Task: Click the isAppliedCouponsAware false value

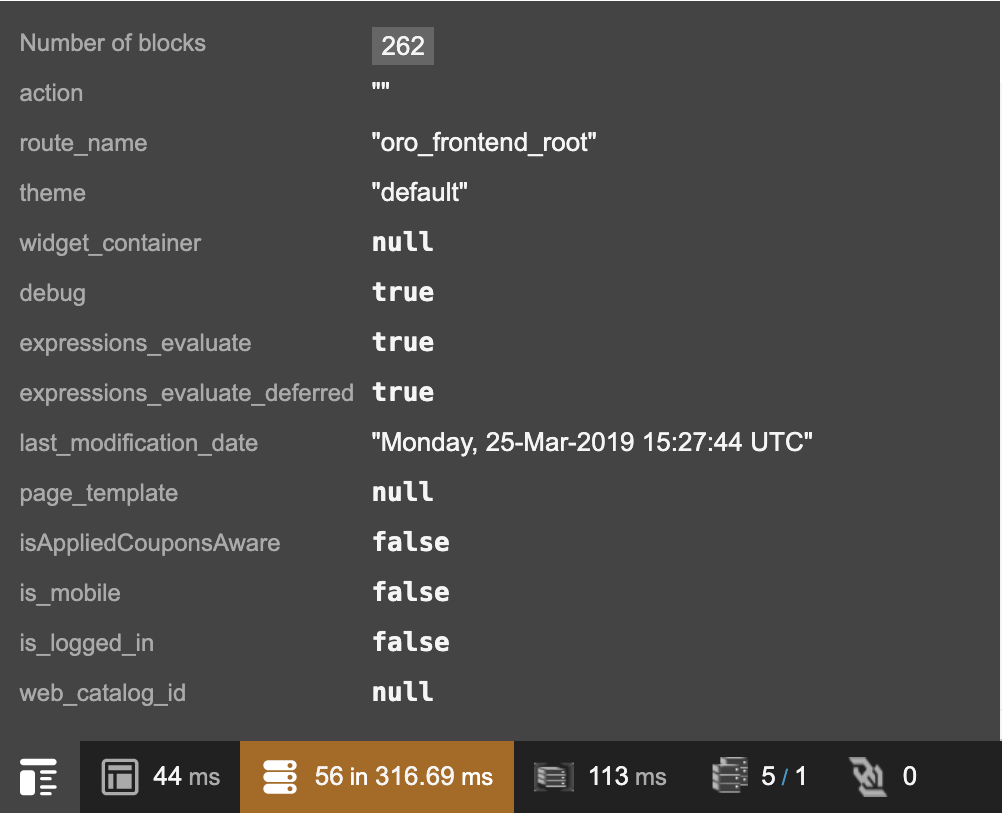Action: click(411, 543)
